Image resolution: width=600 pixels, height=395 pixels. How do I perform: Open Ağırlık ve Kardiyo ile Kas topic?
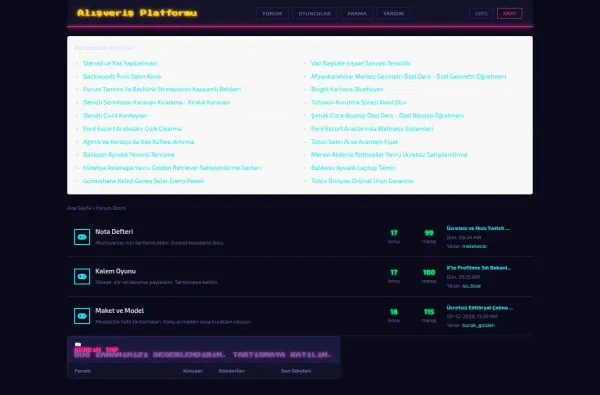click(x=139, y=142)
